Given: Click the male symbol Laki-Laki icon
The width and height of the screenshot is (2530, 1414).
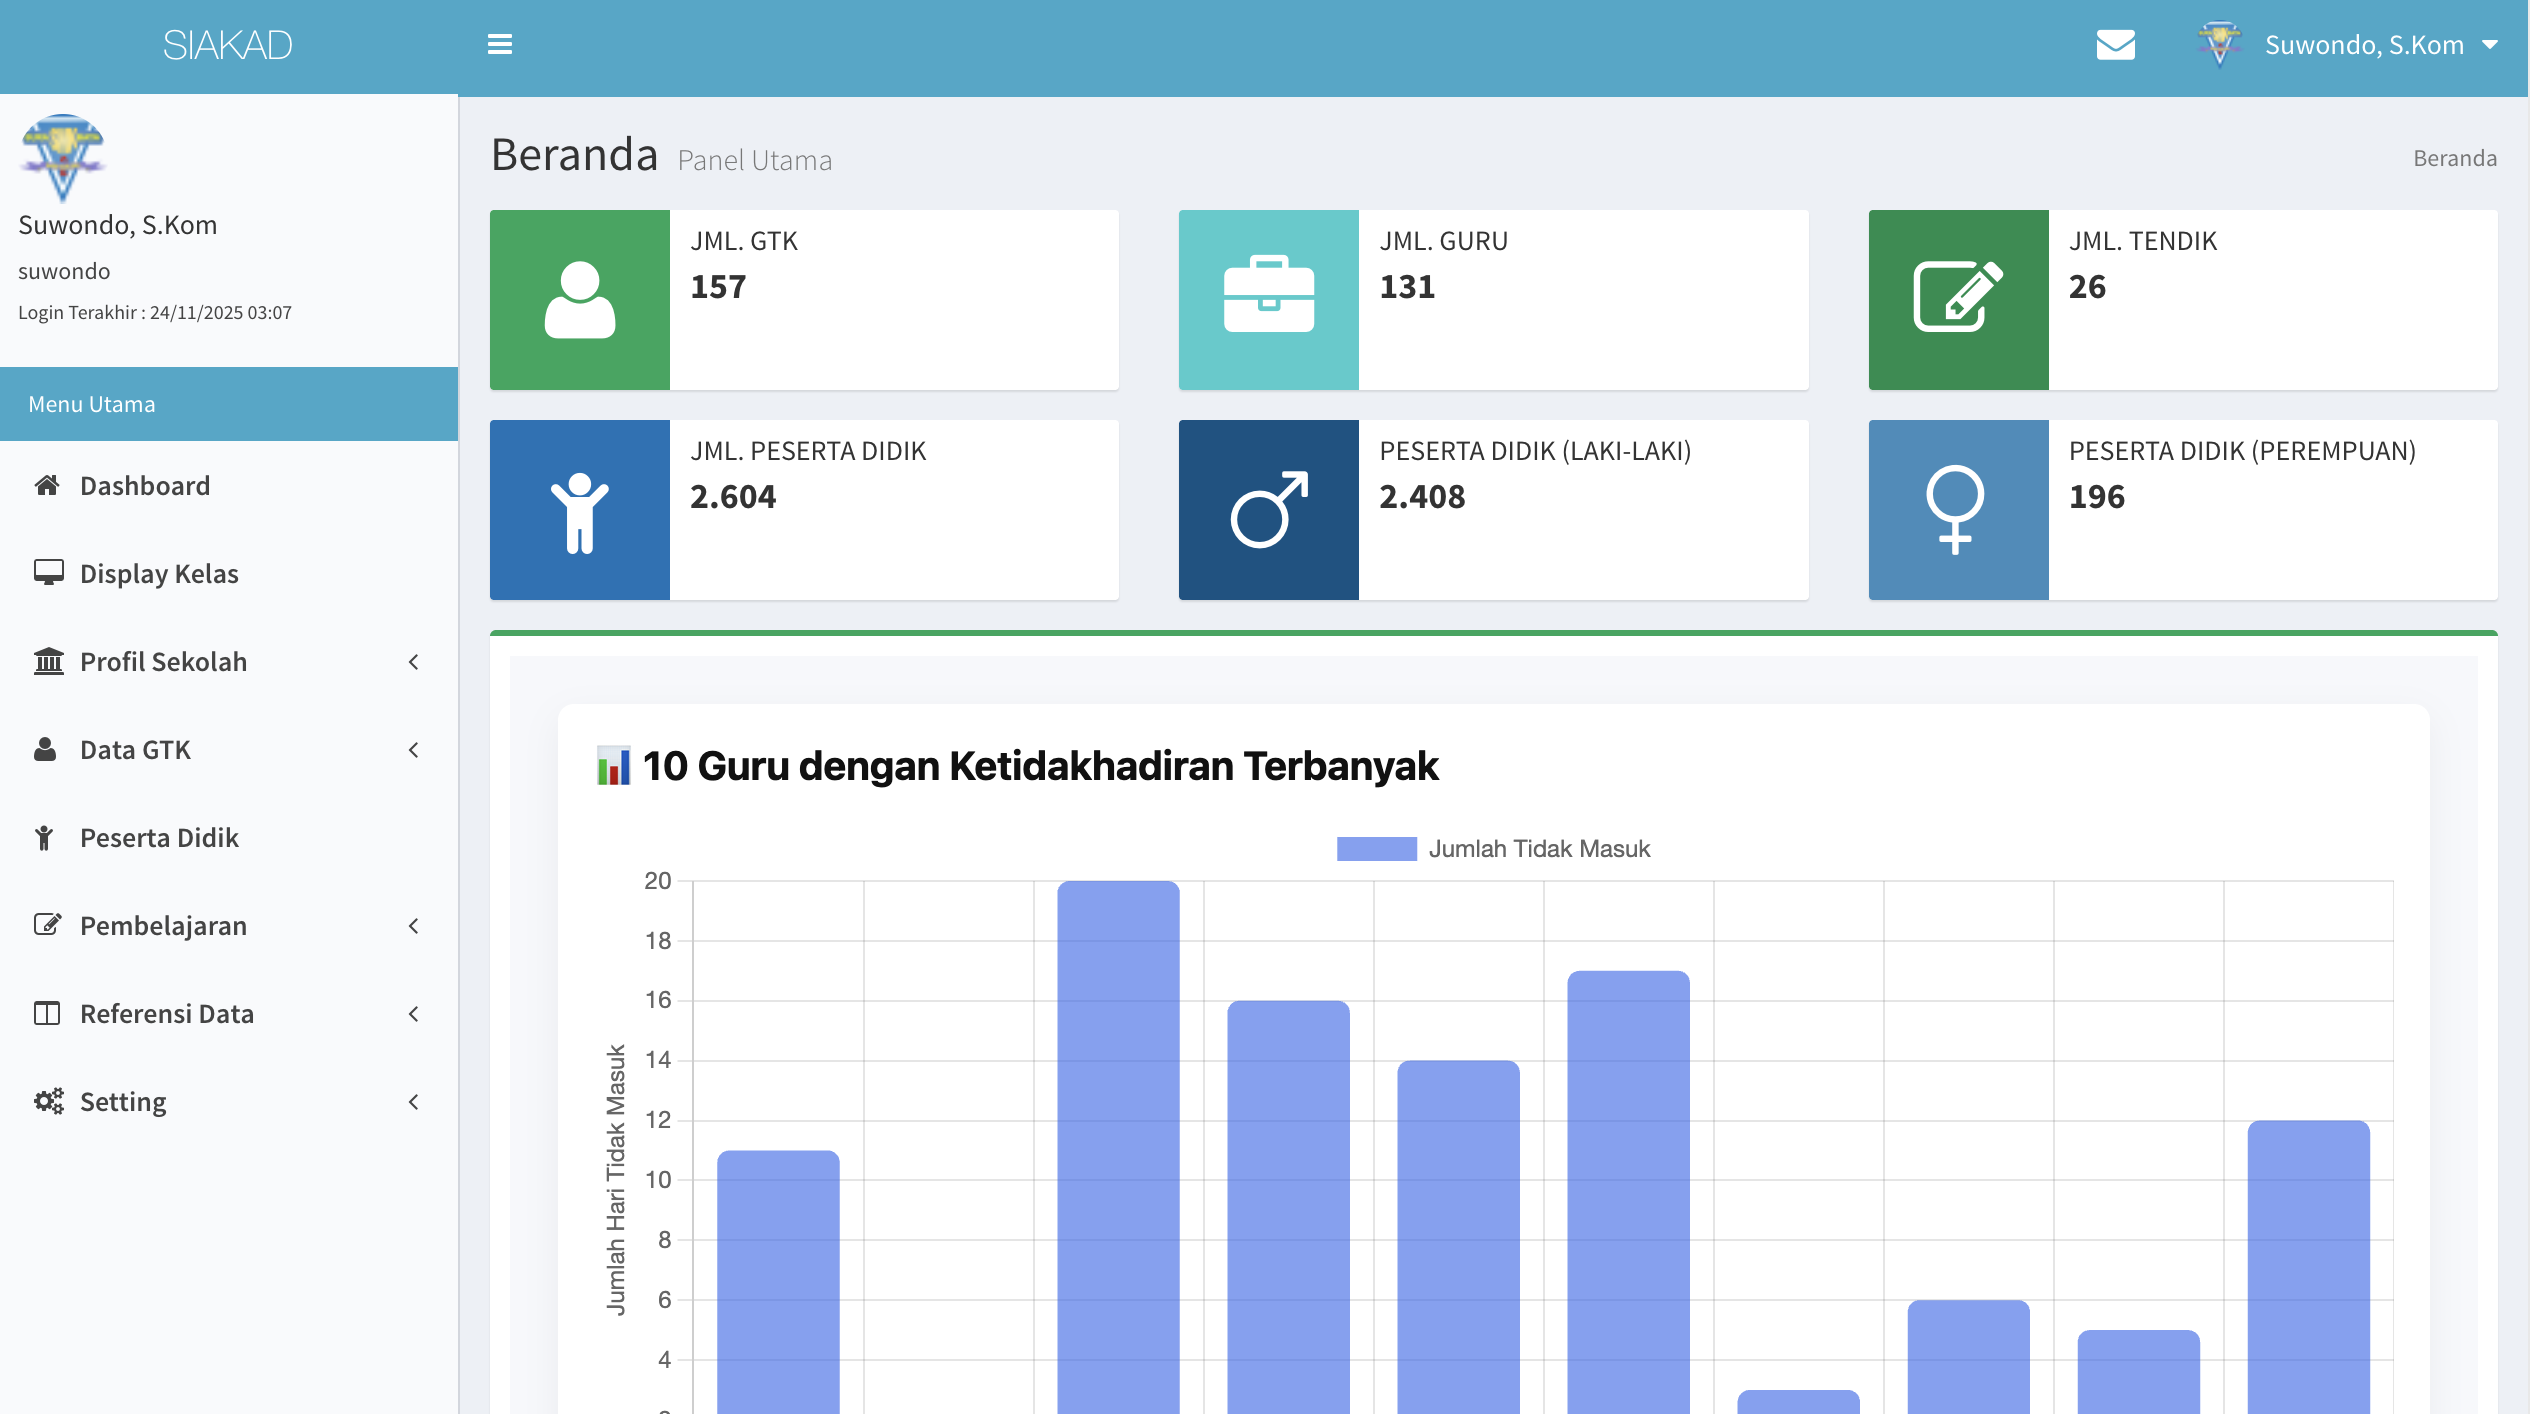Looking at the screenshot, I should [1268, 509].
